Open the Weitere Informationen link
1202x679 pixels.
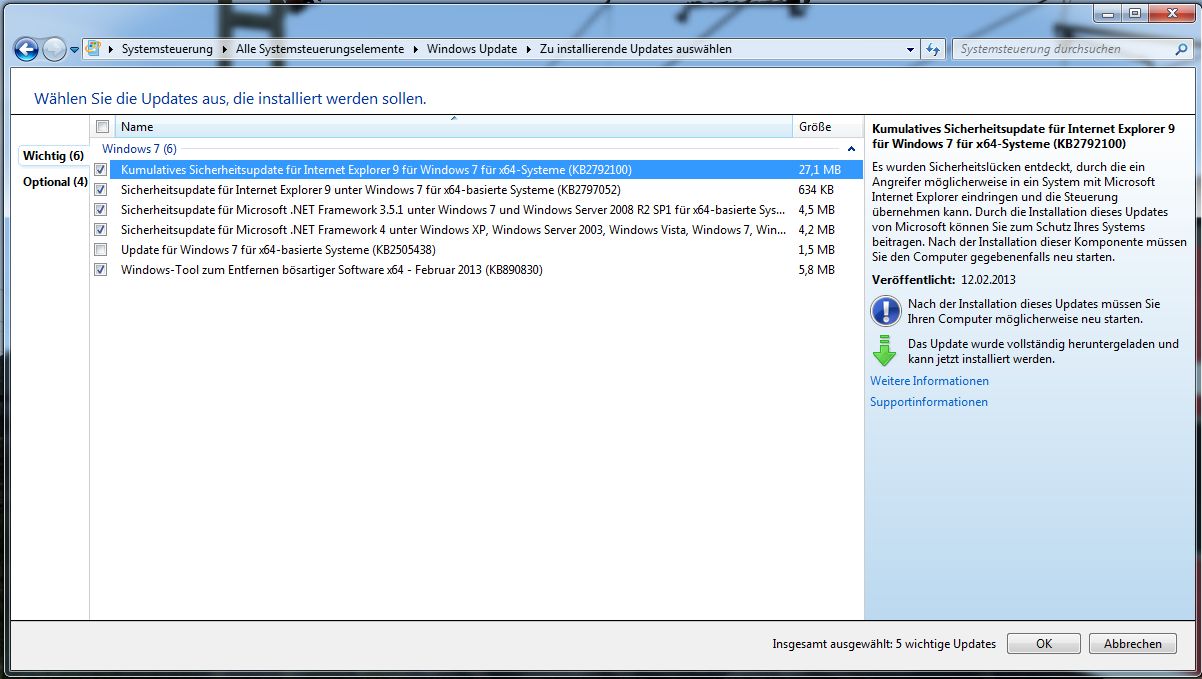[929, 381]
